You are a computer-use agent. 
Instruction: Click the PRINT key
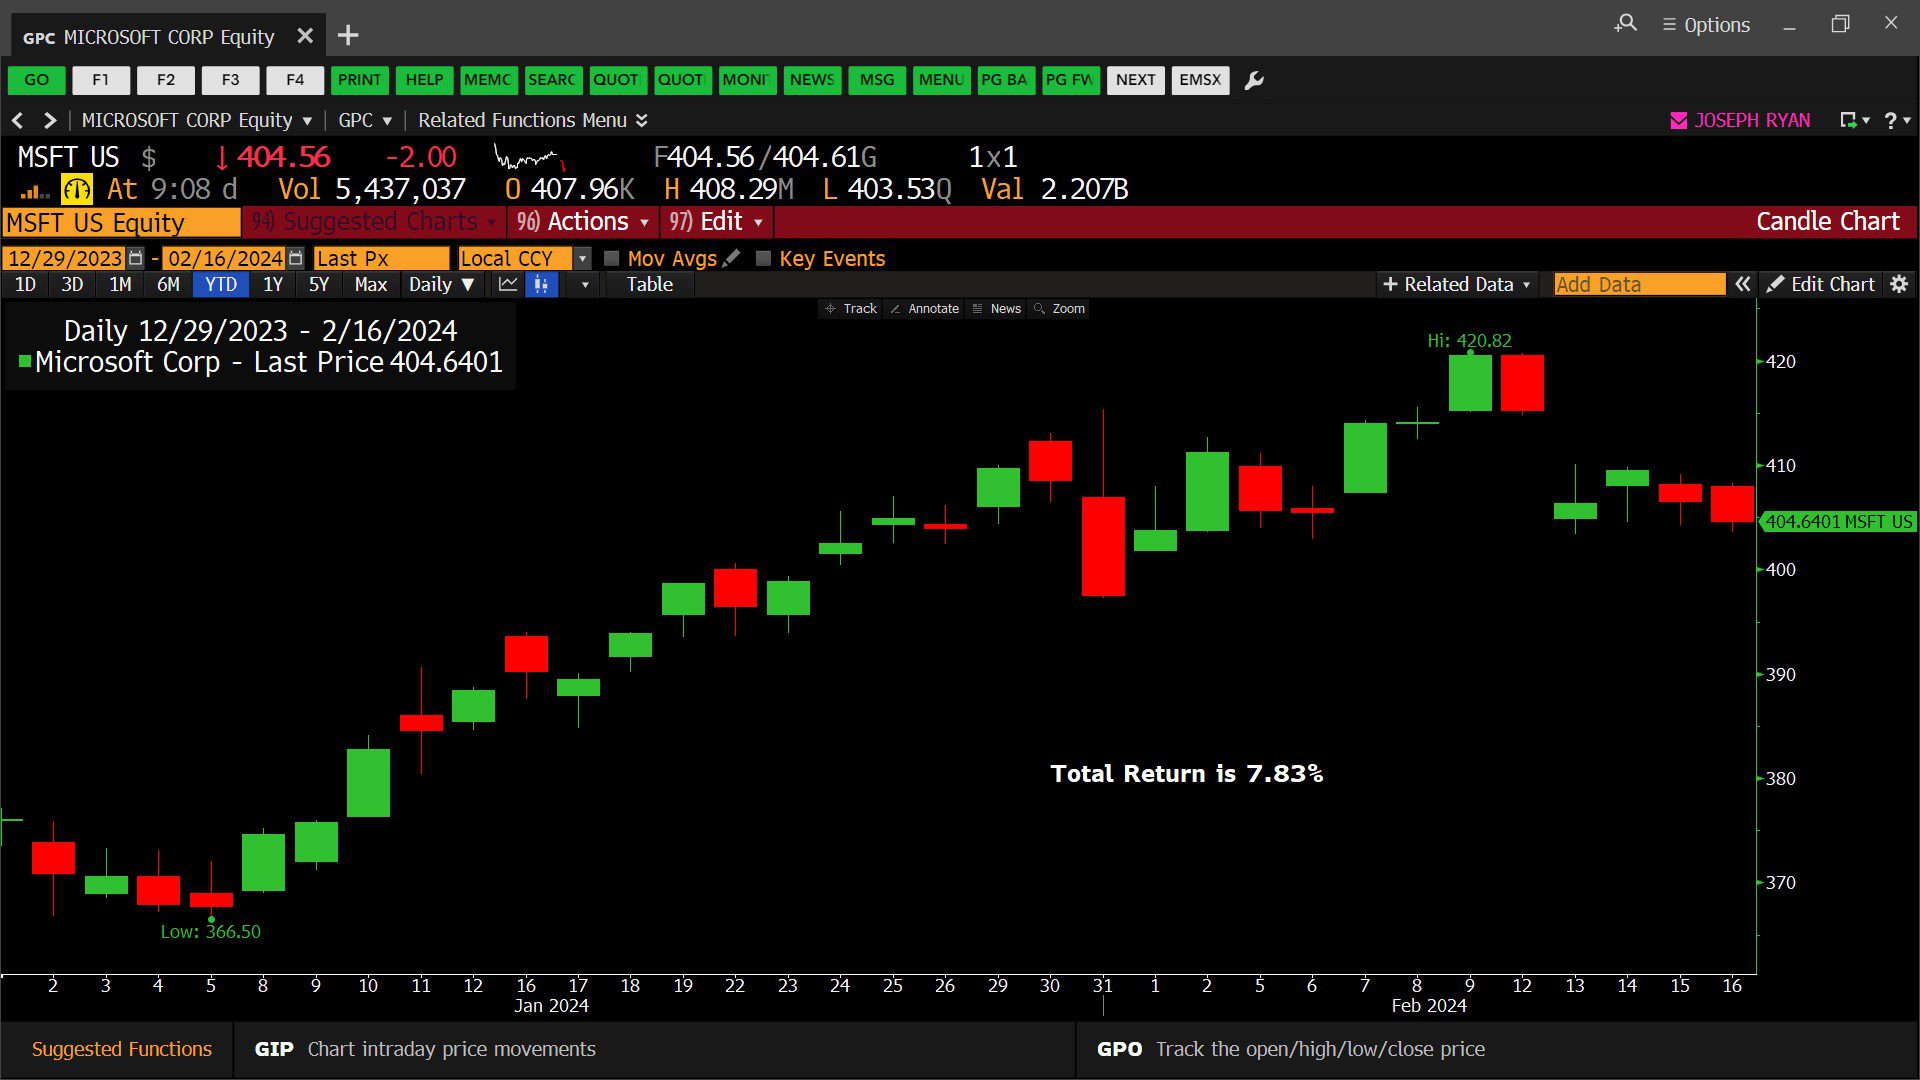[x=359, y=80]
